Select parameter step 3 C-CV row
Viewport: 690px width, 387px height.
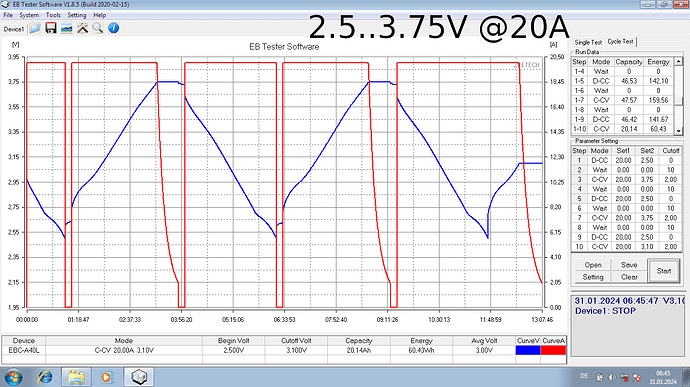[x=627, y=180]
